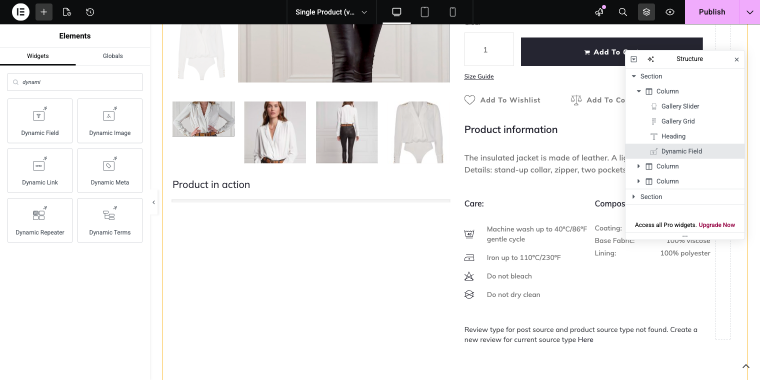Select the hands-on-hips blouse thumbnail

pos(204,119)
